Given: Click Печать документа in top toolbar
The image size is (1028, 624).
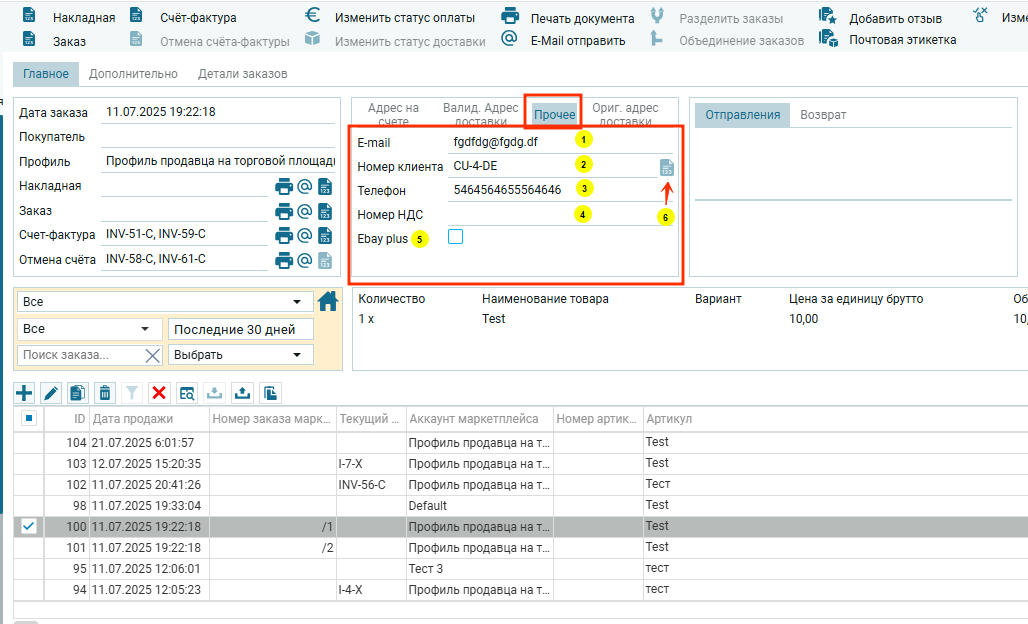Looking at the screenshot, I should (x=581, y=18).
